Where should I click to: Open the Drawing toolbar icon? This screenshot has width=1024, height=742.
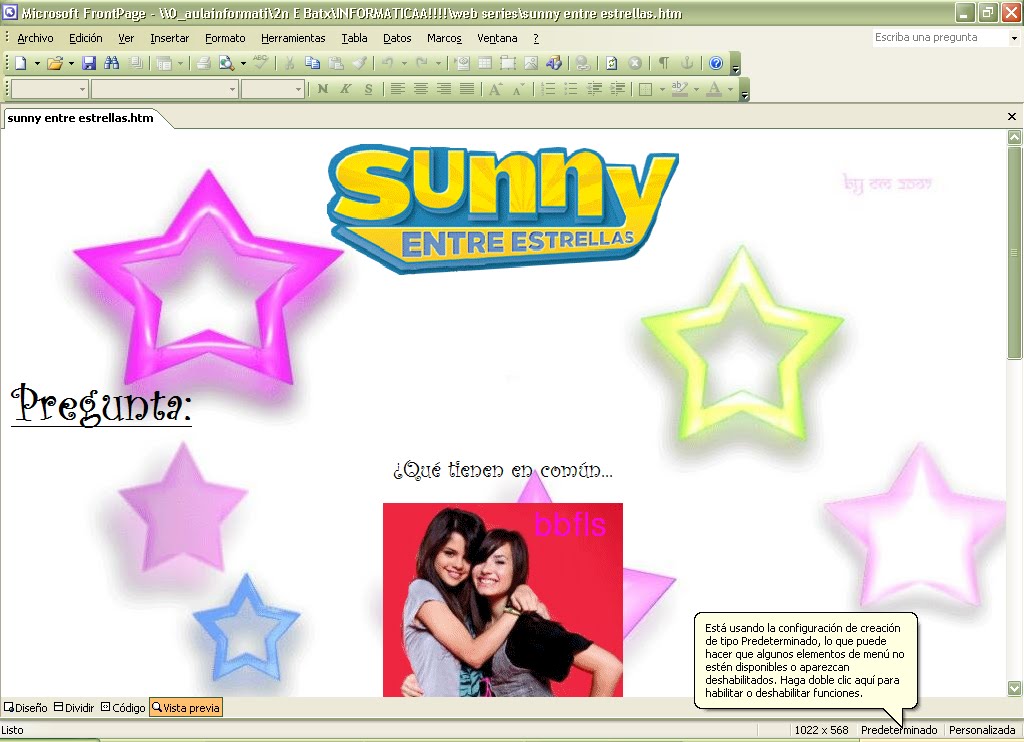pyautogui.click(x=554, y=63)
